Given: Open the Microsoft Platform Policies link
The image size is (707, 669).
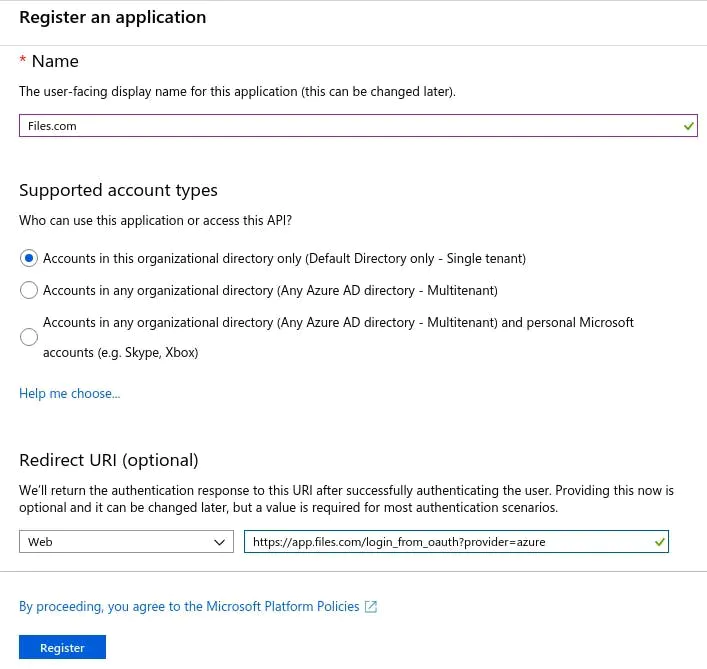Looking at the screenshot, I should tap(189, 607).
